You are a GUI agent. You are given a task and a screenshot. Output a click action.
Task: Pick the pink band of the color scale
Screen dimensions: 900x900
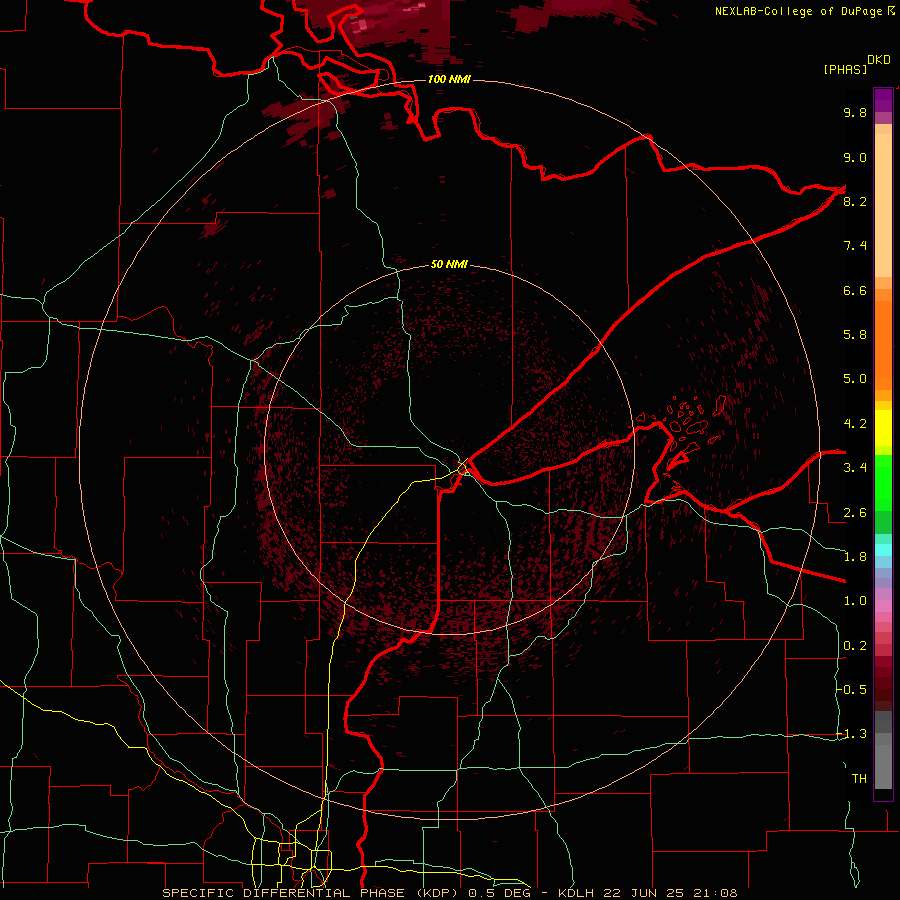pos(883,606)
